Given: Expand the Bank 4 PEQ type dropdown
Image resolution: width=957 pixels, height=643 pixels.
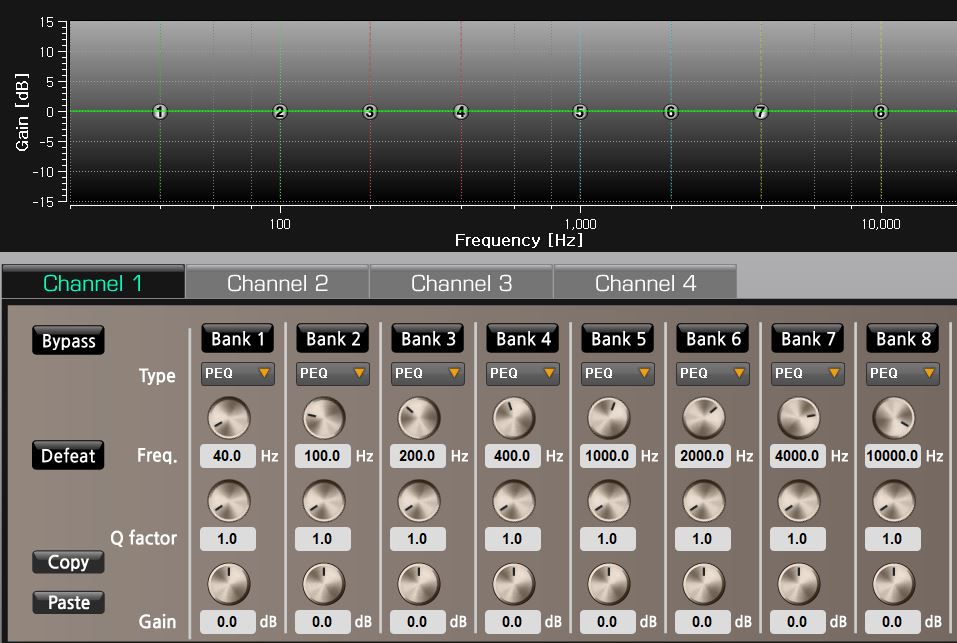Looking at the screenshot, I should pyautogui.click(x=522, y=373).
